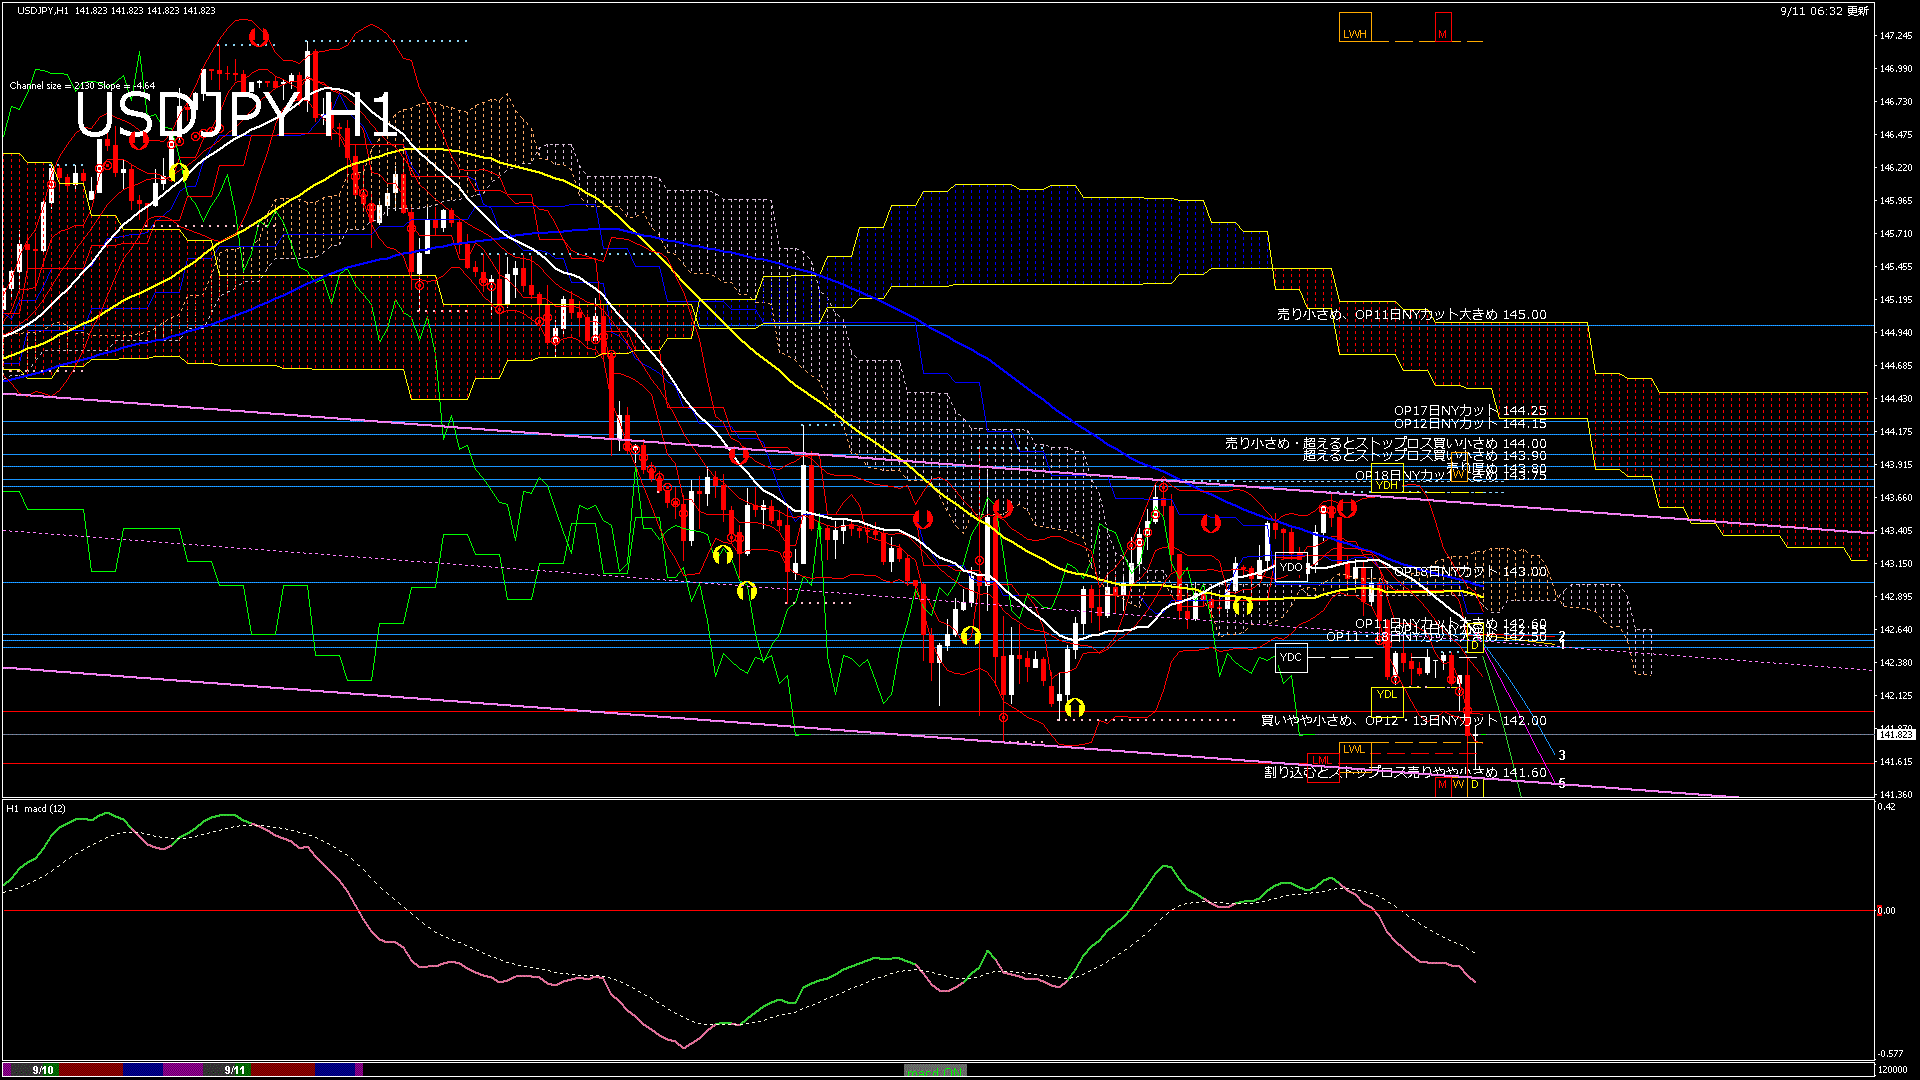
Task: Click the 'OP18日NYカット 143.00' label
Action: [1470, 572]
